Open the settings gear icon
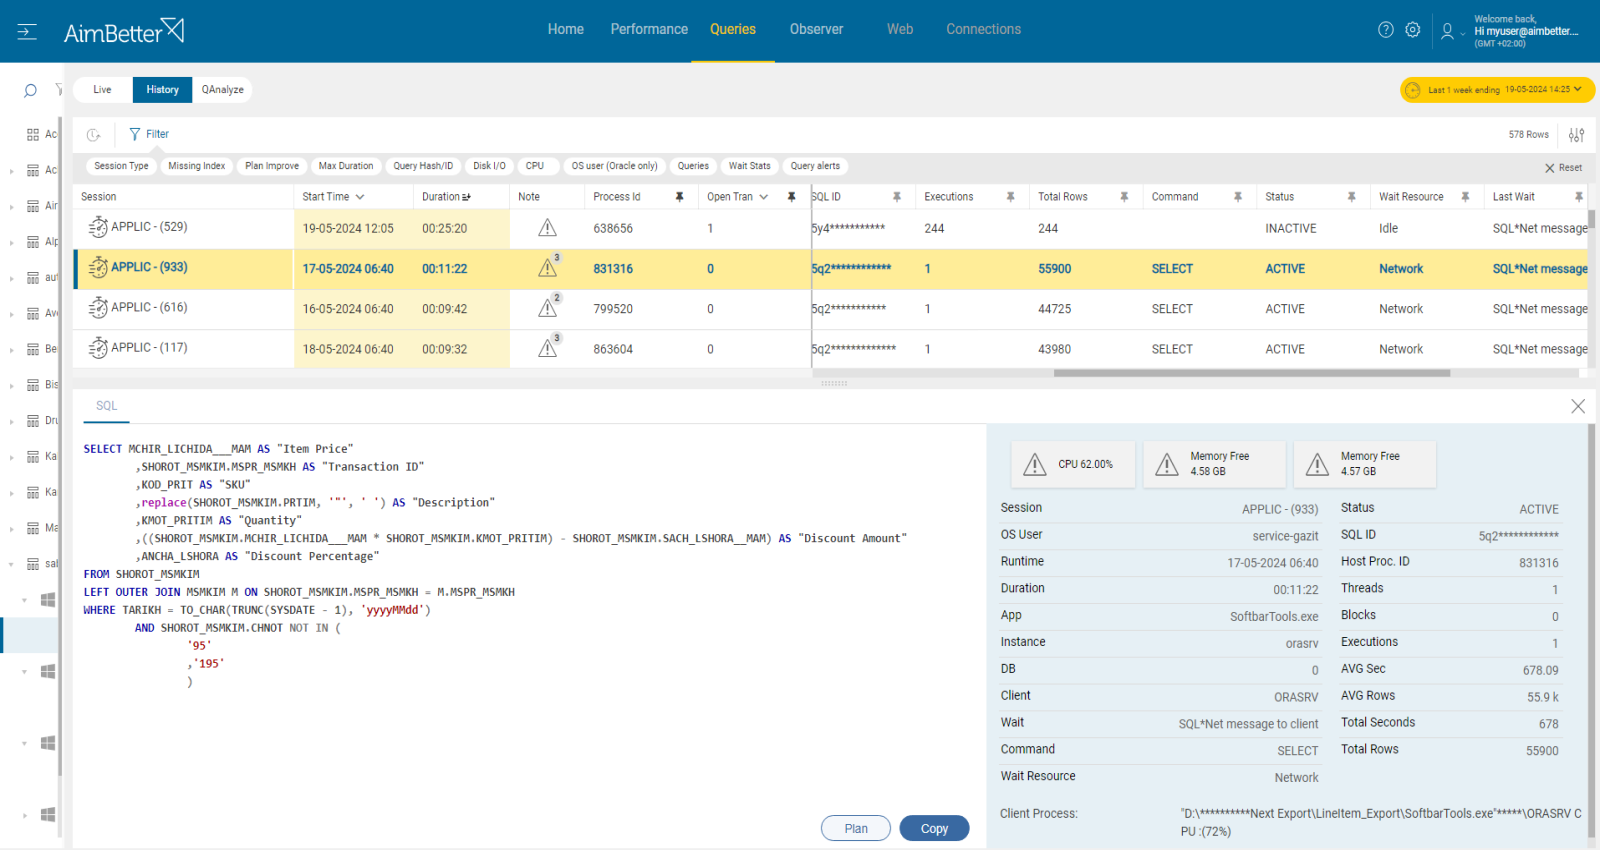 [x=1412, y=30]
